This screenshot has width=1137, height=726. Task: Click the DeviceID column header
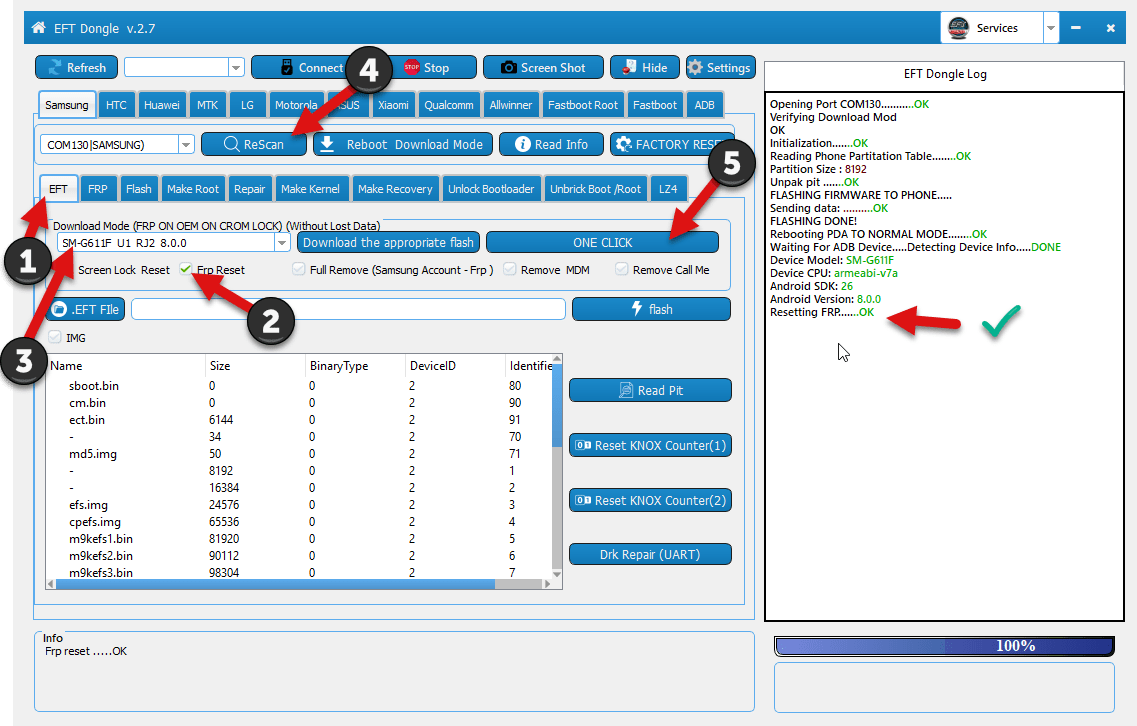455,366
